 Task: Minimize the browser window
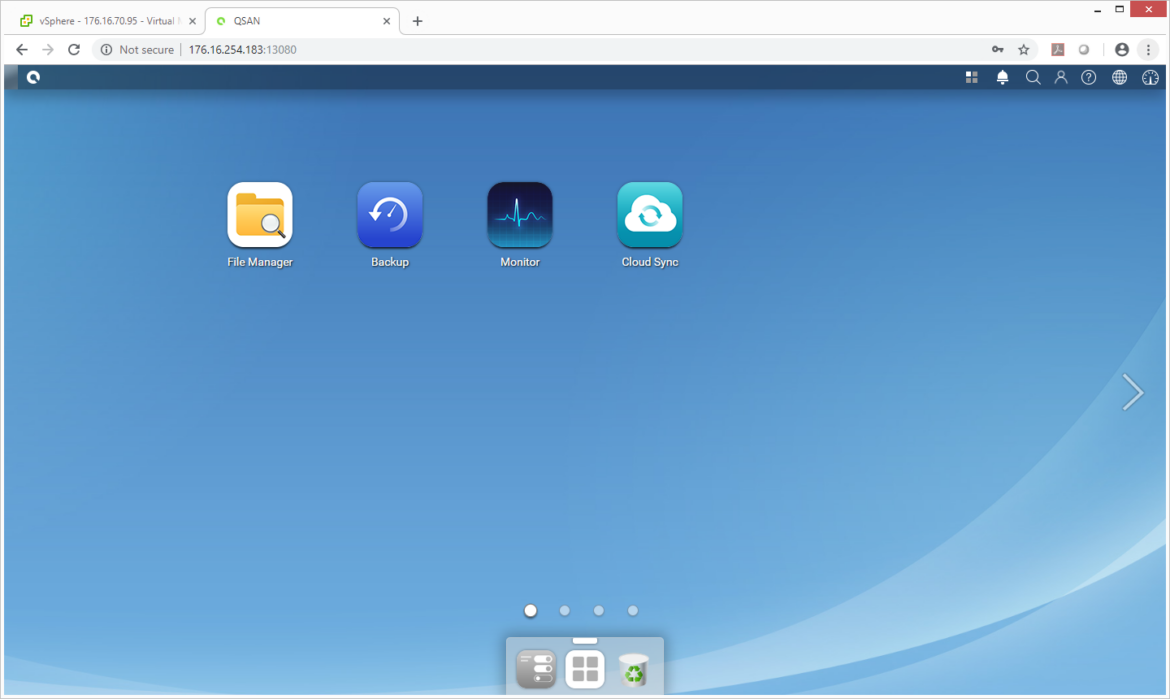(1098, 10)
